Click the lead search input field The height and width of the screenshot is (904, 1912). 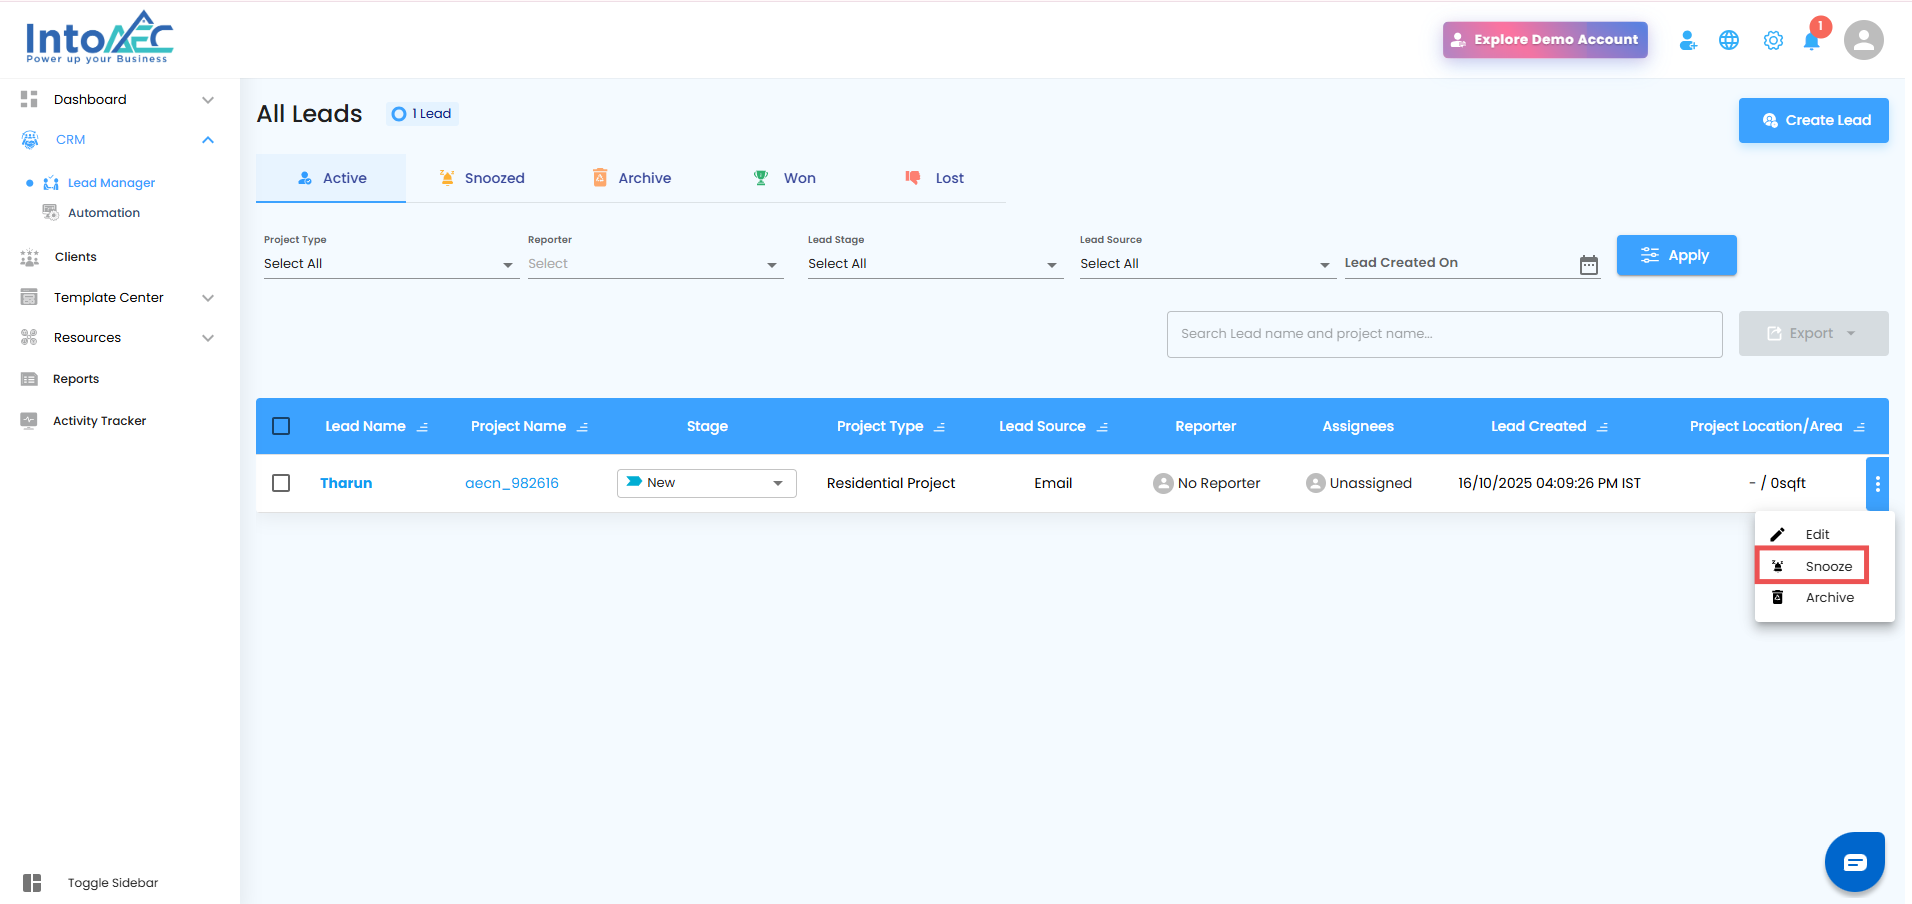point(1444,334)
